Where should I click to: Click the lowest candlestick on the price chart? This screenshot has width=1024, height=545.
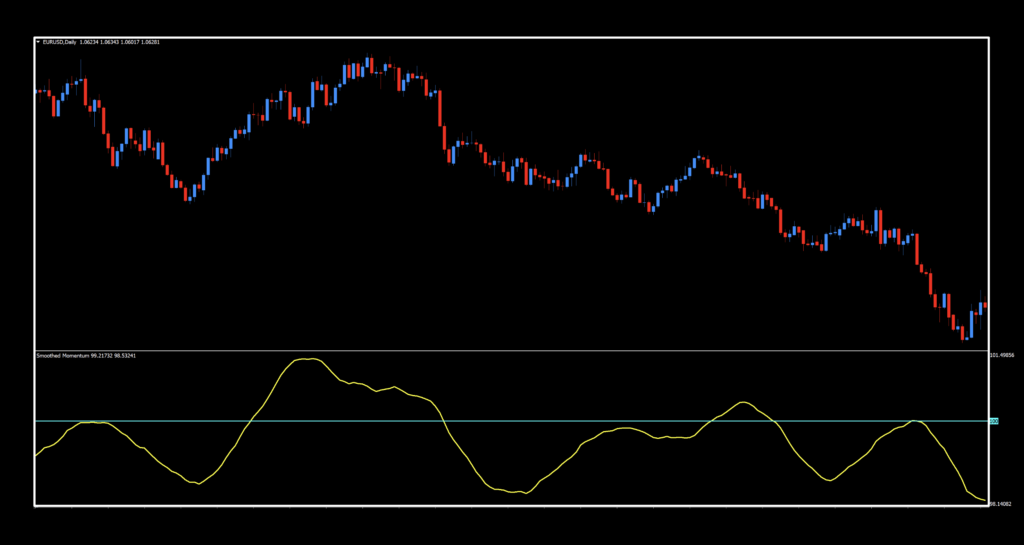(964, 333)
